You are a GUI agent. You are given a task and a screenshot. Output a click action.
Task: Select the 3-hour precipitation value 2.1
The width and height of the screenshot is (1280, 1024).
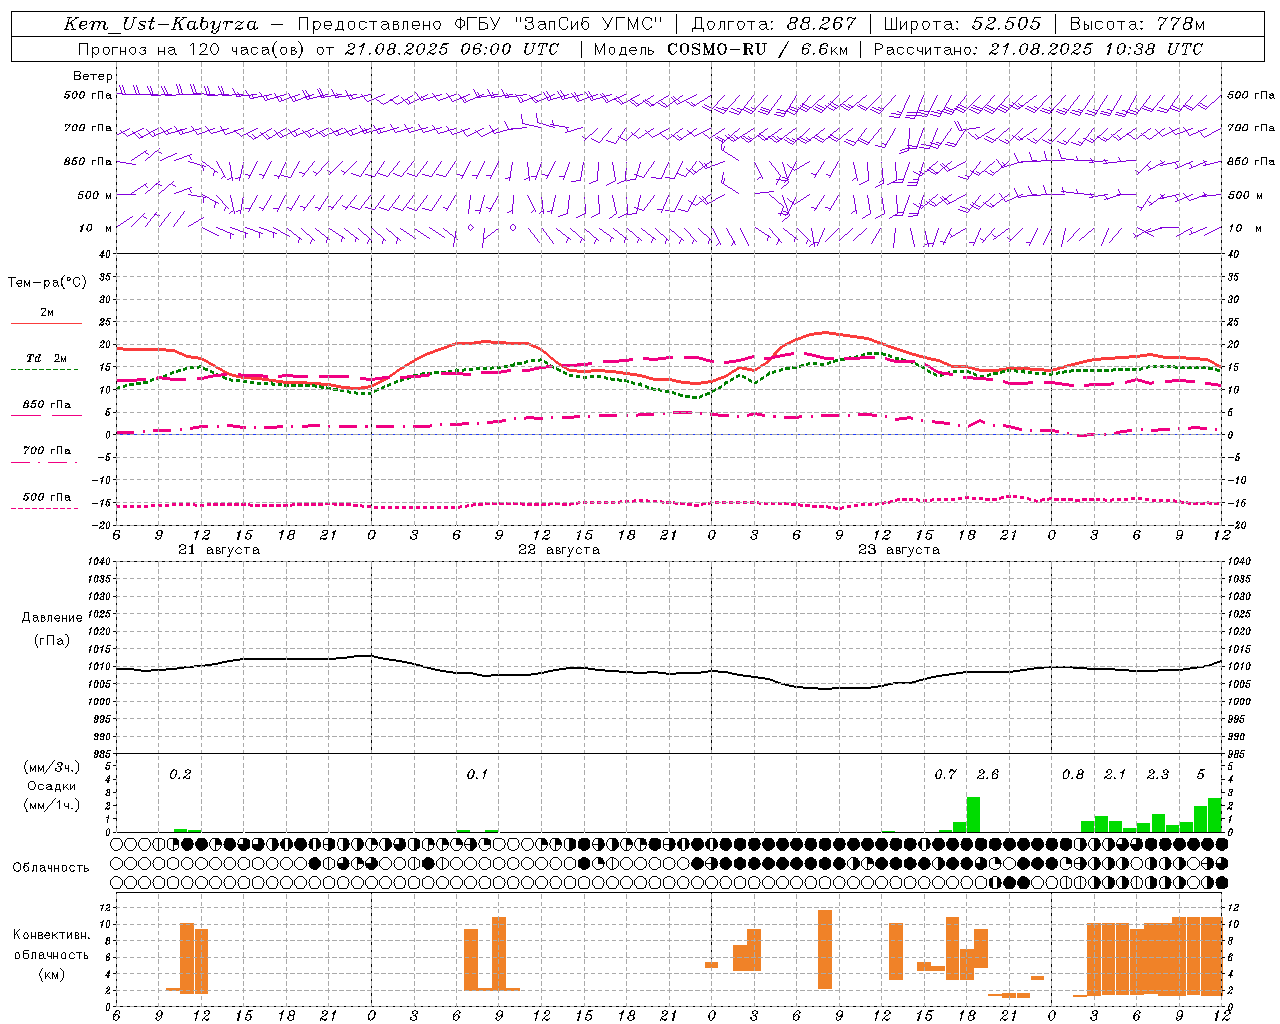pyautogui.click(x=1115, y=774)
